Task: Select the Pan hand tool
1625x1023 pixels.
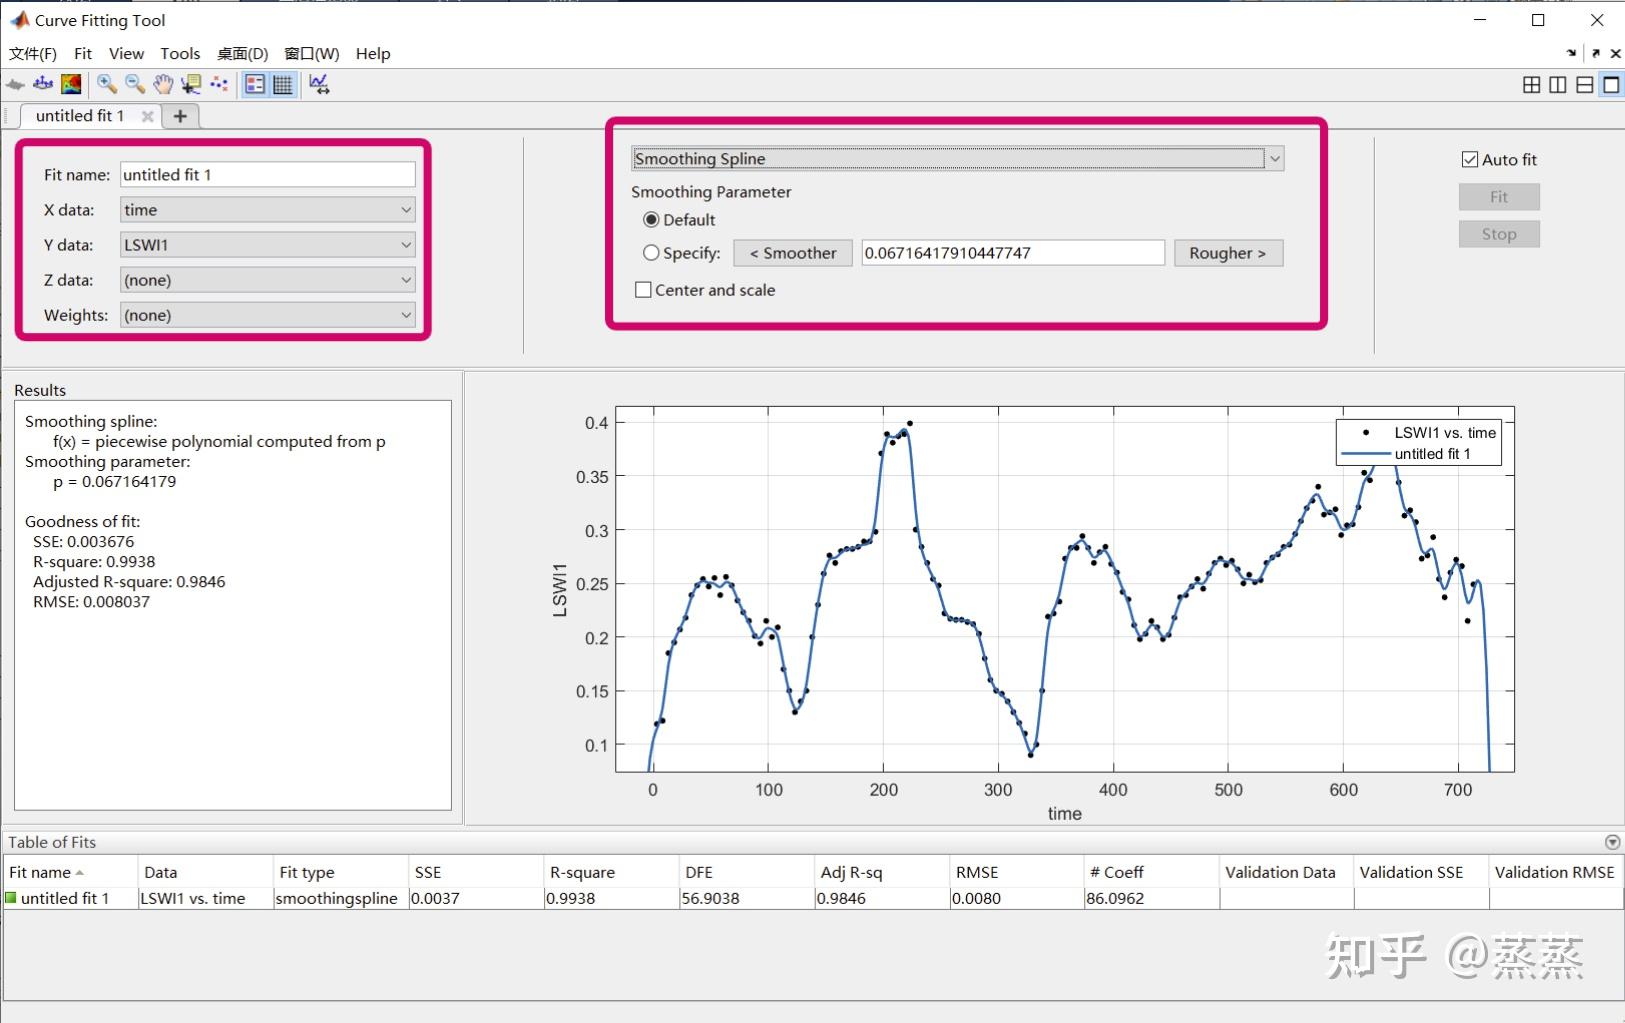Action: [x=163, y=85]
